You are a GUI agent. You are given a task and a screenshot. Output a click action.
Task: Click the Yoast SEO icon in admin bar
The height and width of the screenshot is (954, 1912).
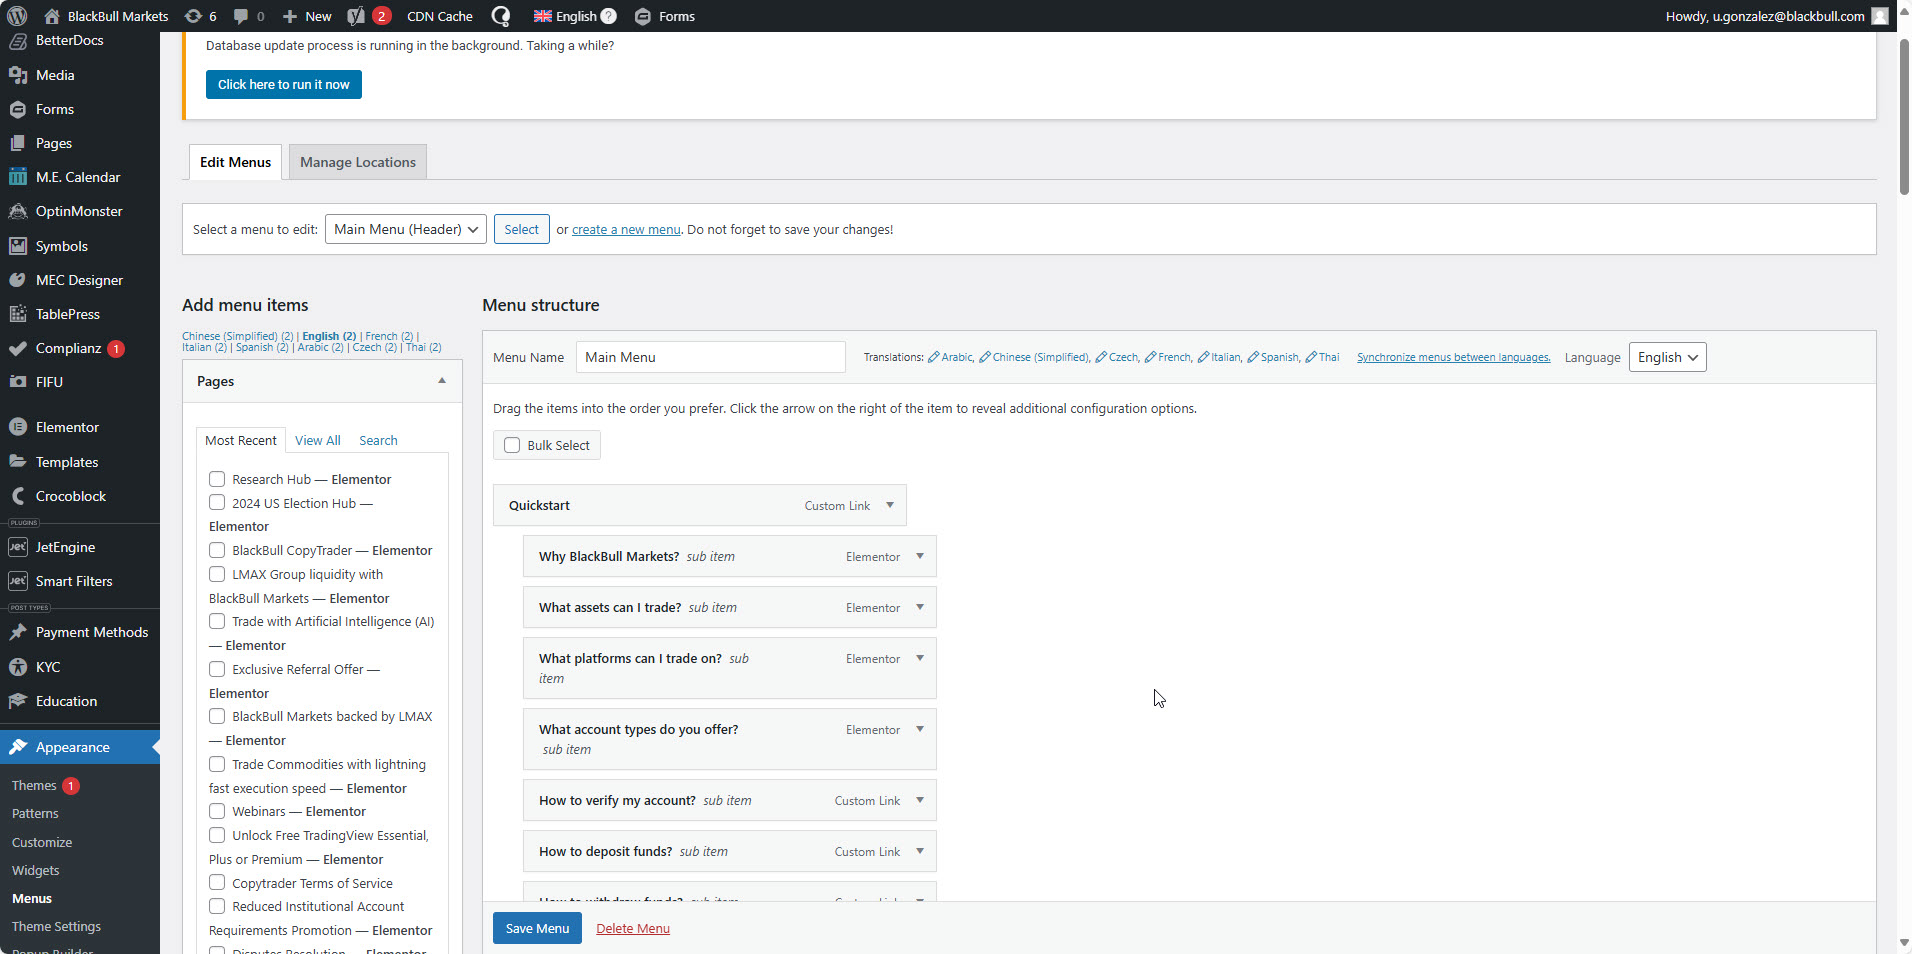[355, 16]
